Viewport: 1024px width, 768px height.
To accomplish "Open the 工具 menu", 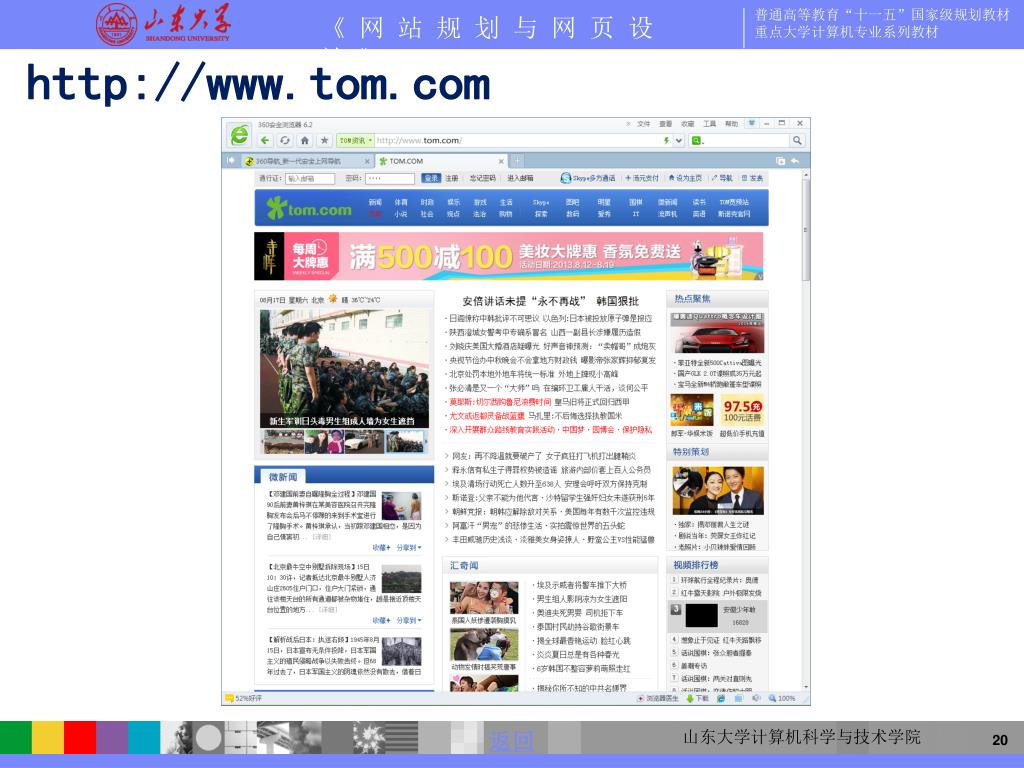I will pos(710,123).
